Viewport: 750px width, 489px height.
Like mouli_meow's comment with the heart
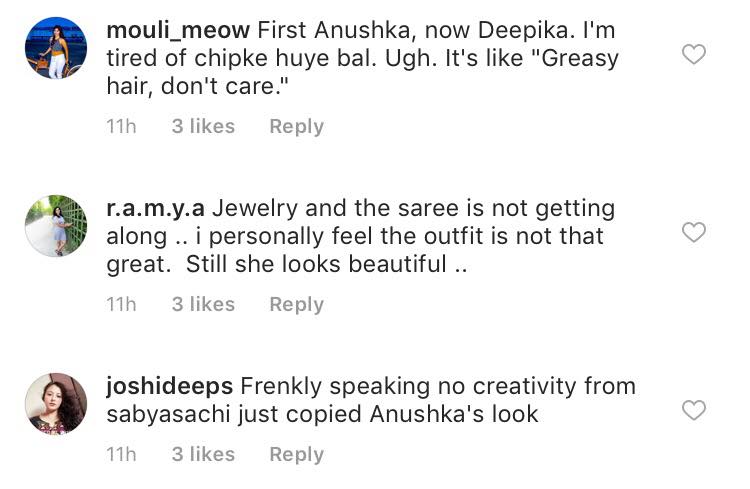pyautogui.click(x=693, y=55)
